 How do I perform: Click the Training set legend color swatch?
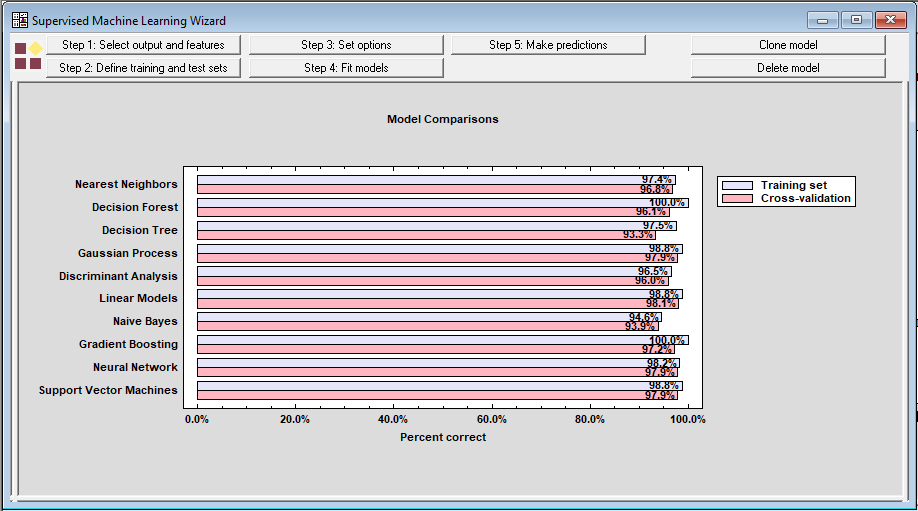pyautogui.click(x=737, y=185)
